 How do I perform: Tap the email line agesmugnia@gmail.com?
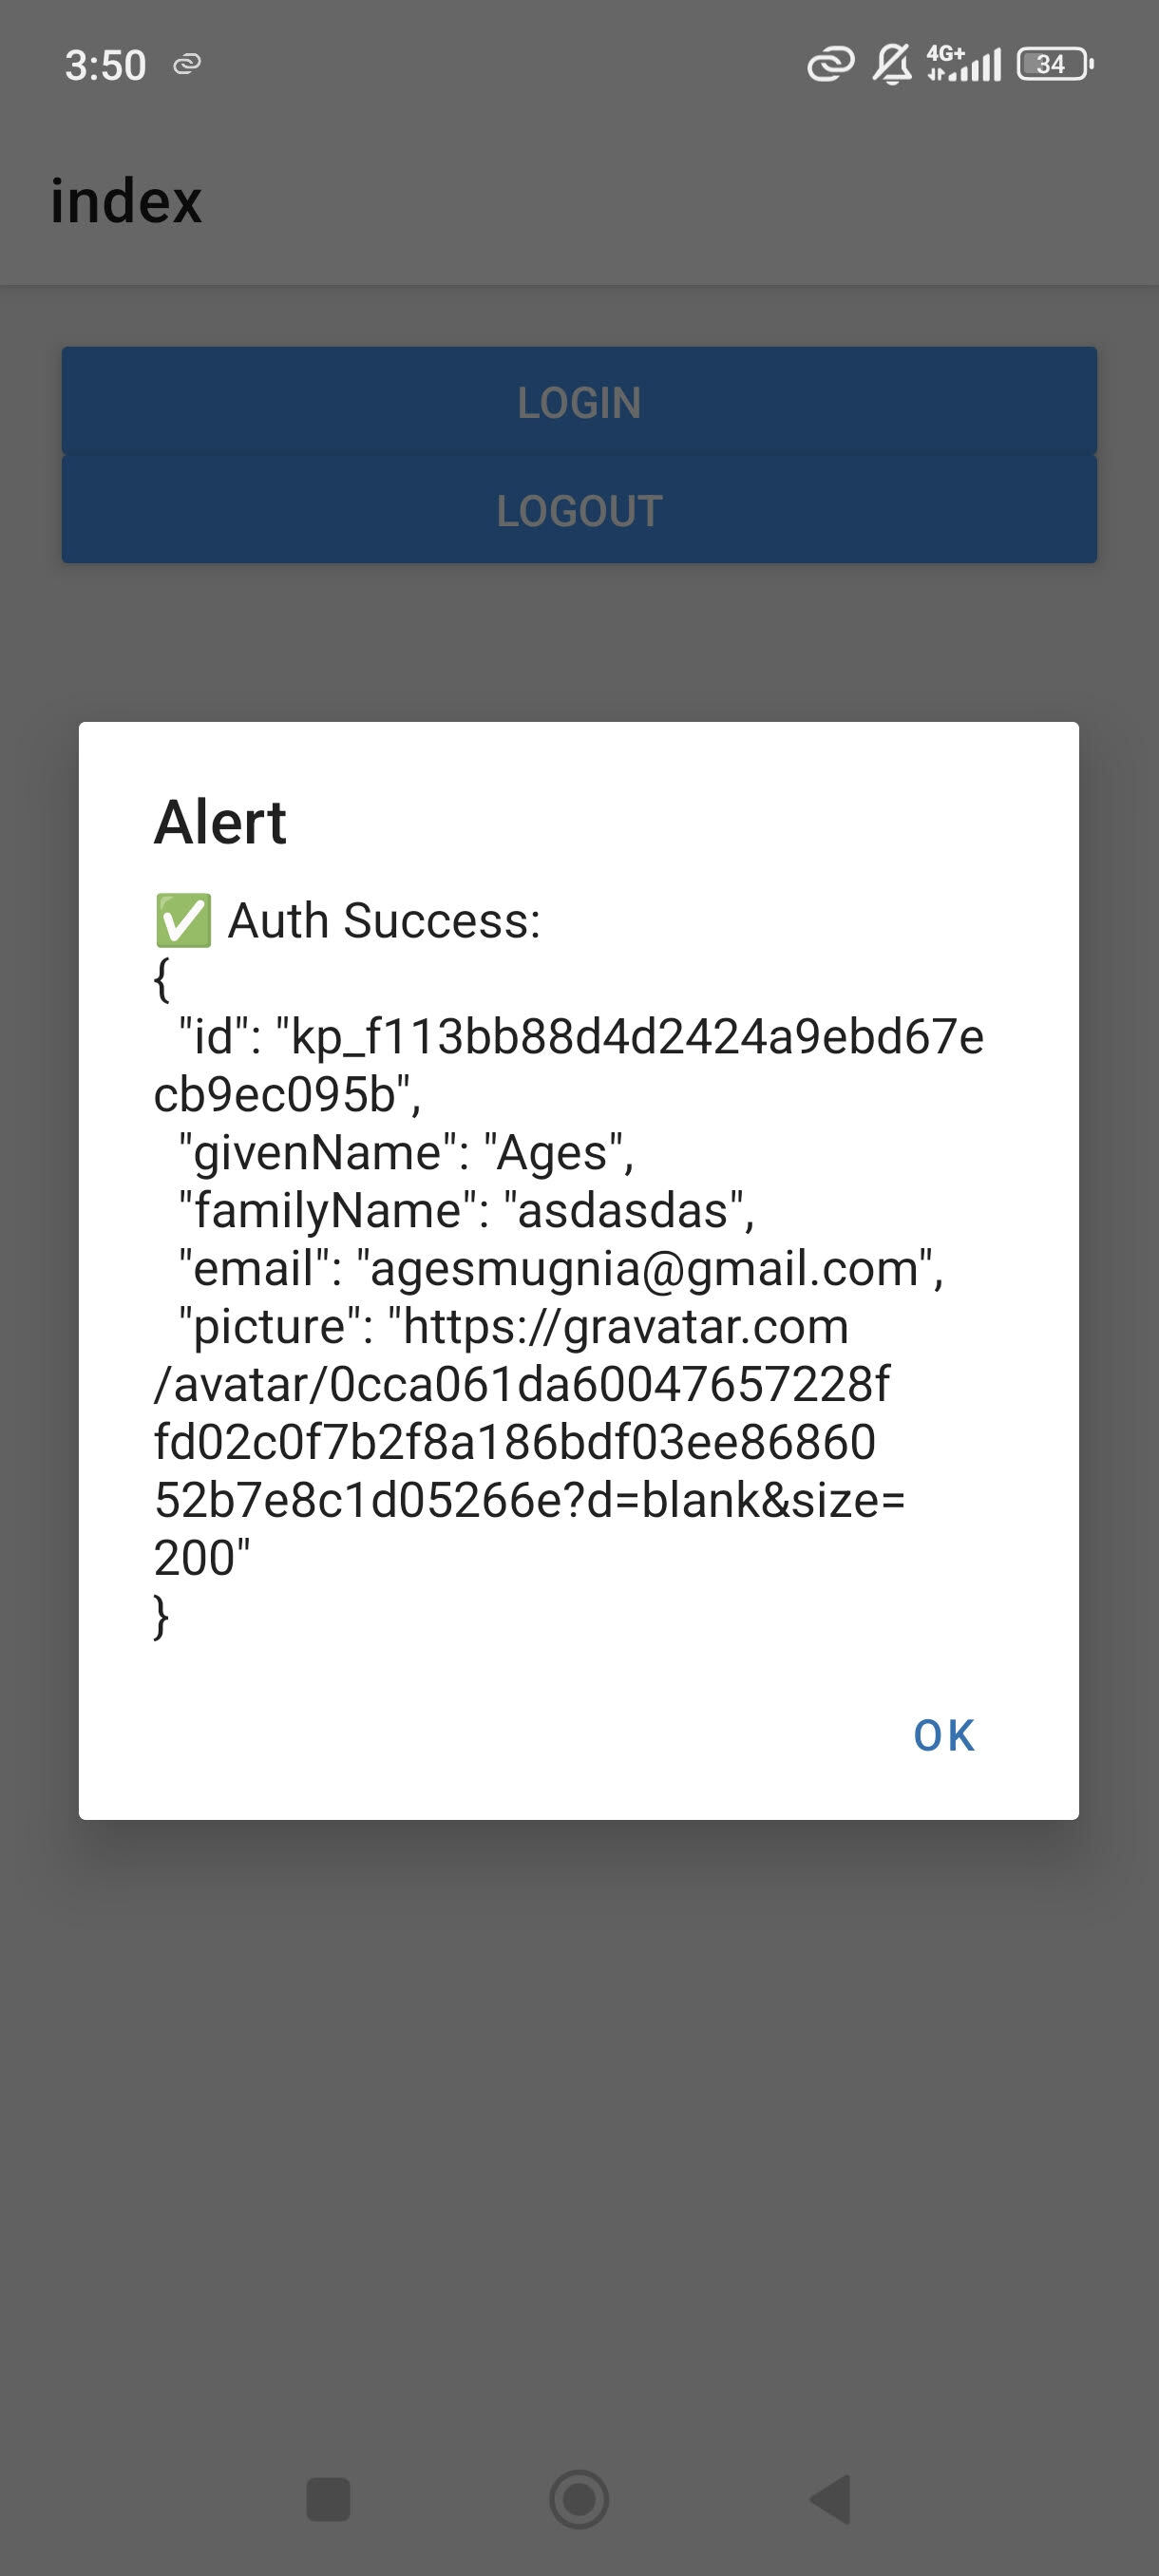click(561, 1268)
